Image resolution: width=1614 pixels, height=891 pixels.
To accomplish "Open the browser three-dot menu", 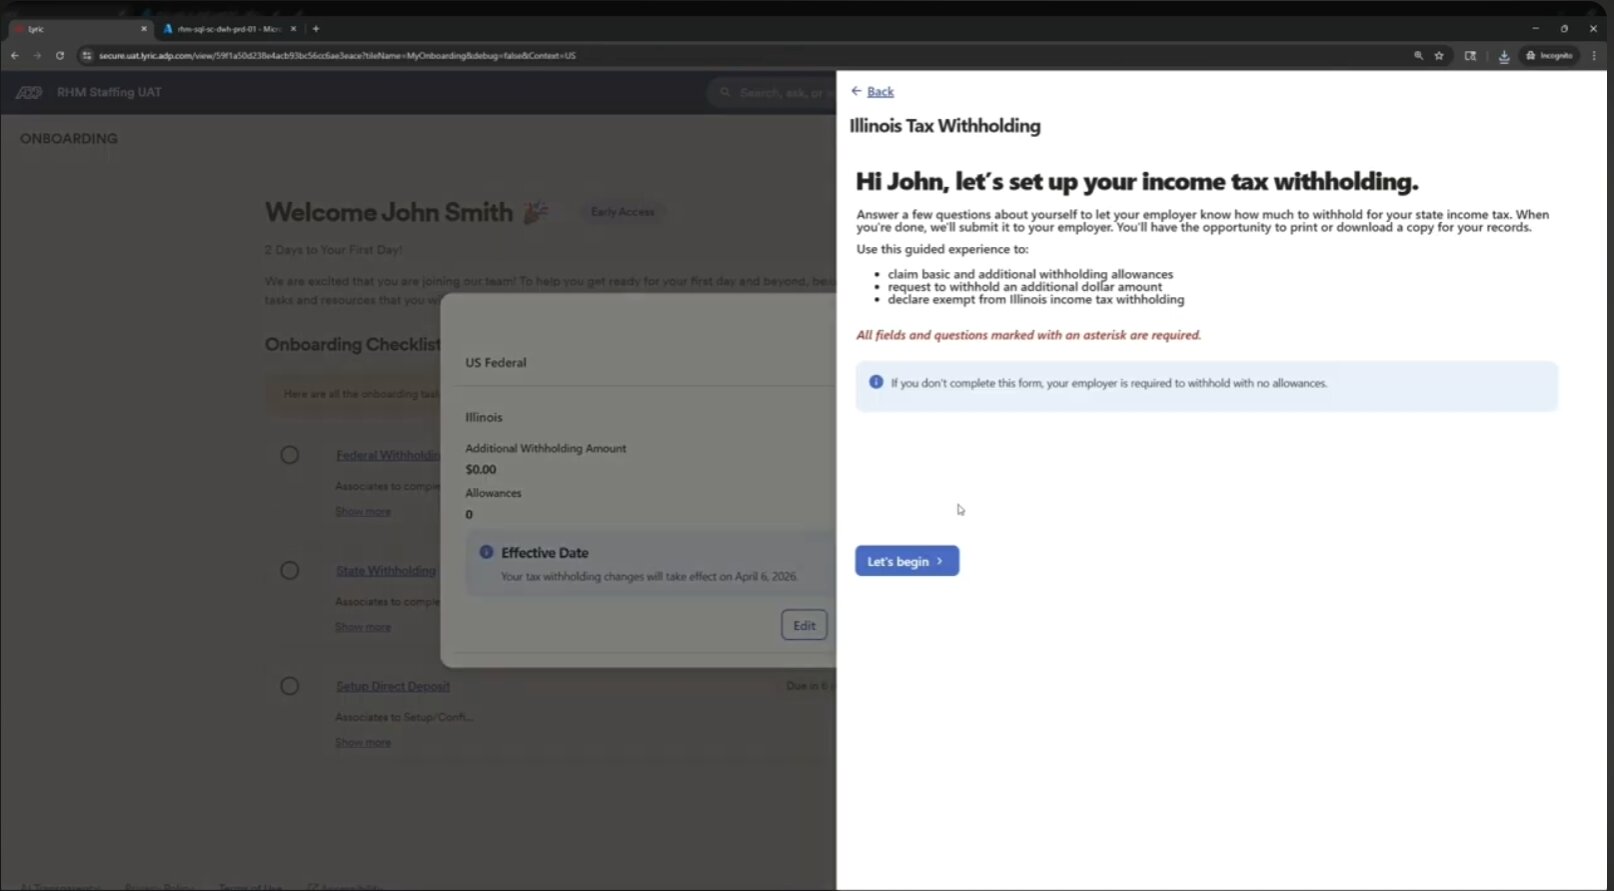I will (x=1594, y=56).
